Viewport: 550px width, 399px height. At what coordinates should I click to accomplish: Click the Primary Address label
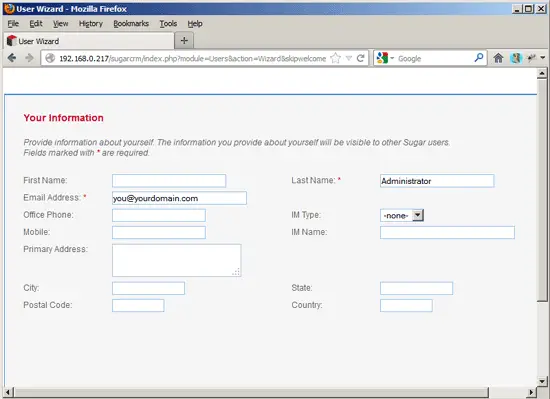click(x=55, y=249)
